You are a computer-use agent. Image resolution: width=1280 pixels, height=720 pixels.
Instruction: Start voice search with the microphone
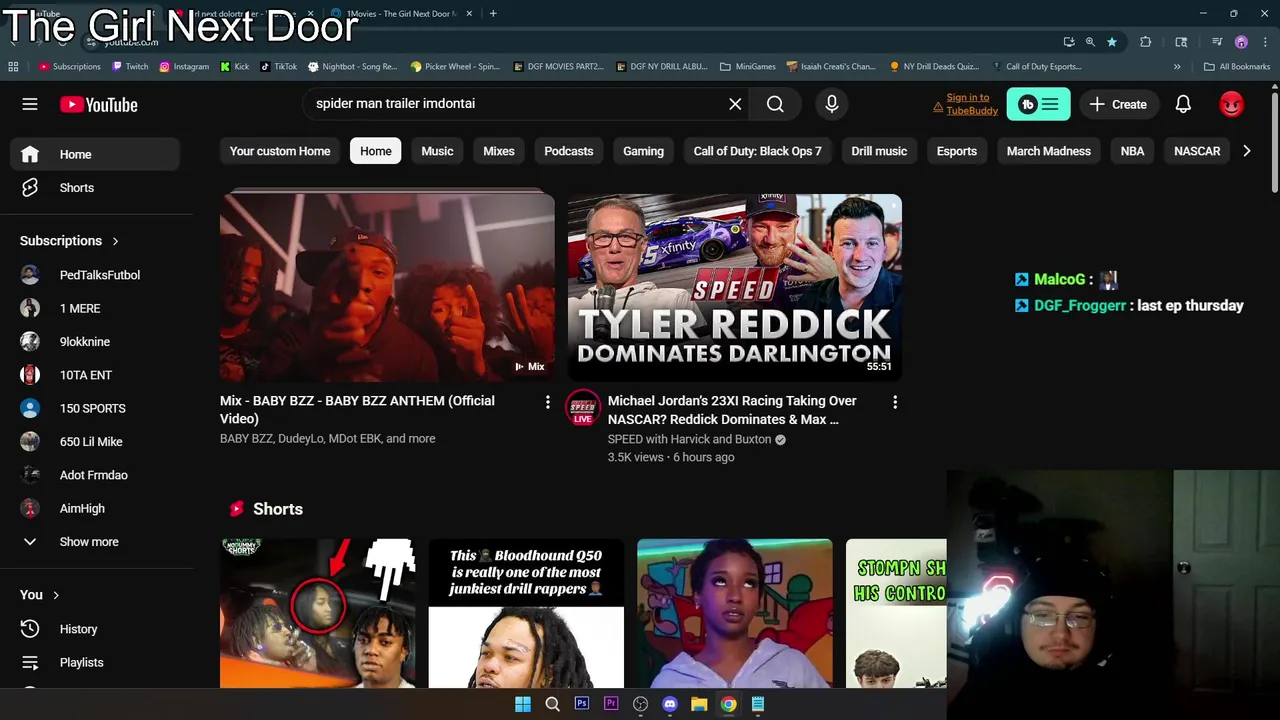click(831, 104)
